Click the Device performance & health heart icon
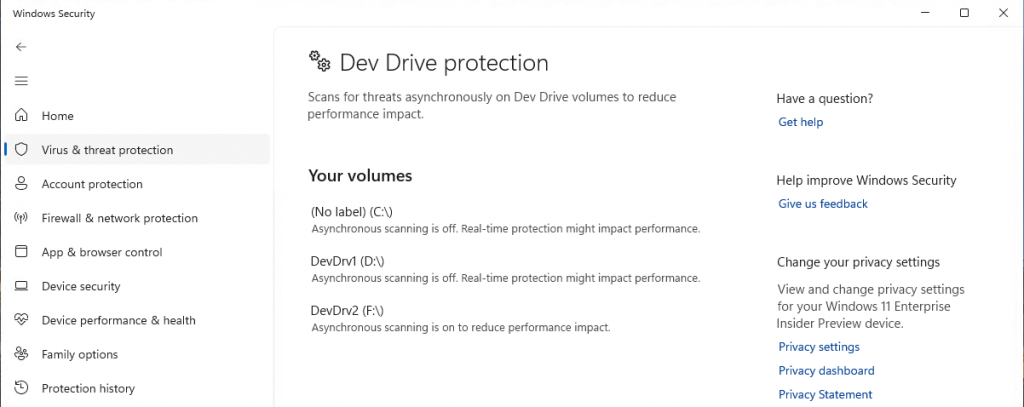Viewport: 1024px width, 407px height. pyautogui.click(x=21, y=320)
